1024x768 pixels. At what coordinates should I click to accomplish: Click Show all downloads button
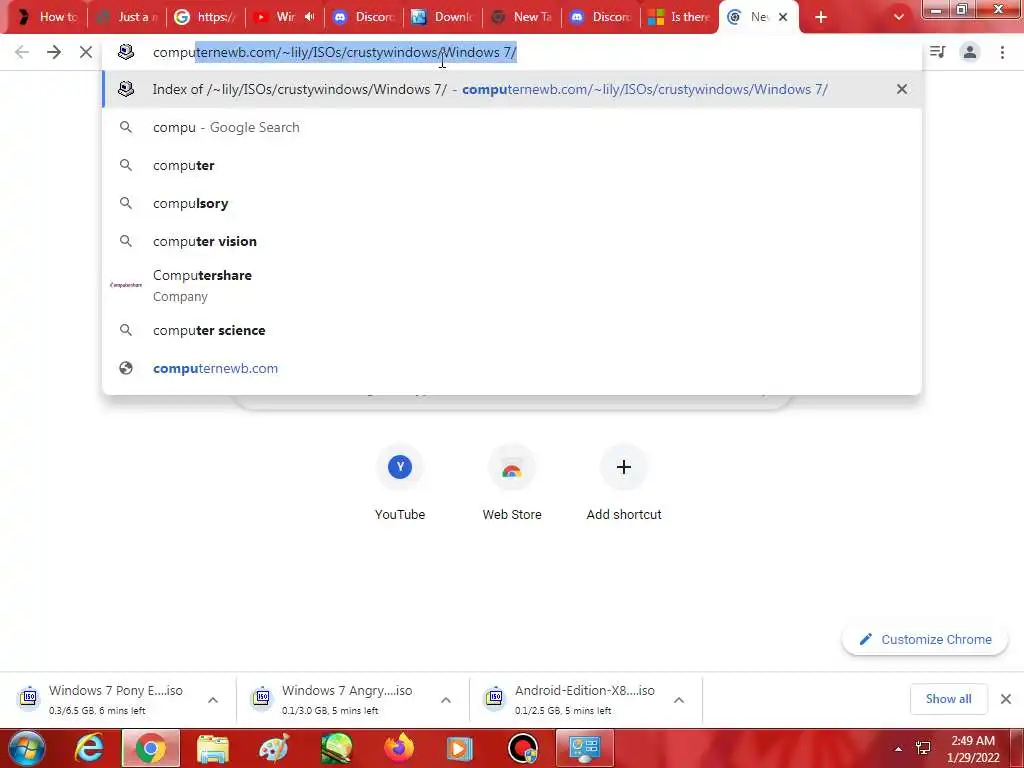click(x=948, y=699)
